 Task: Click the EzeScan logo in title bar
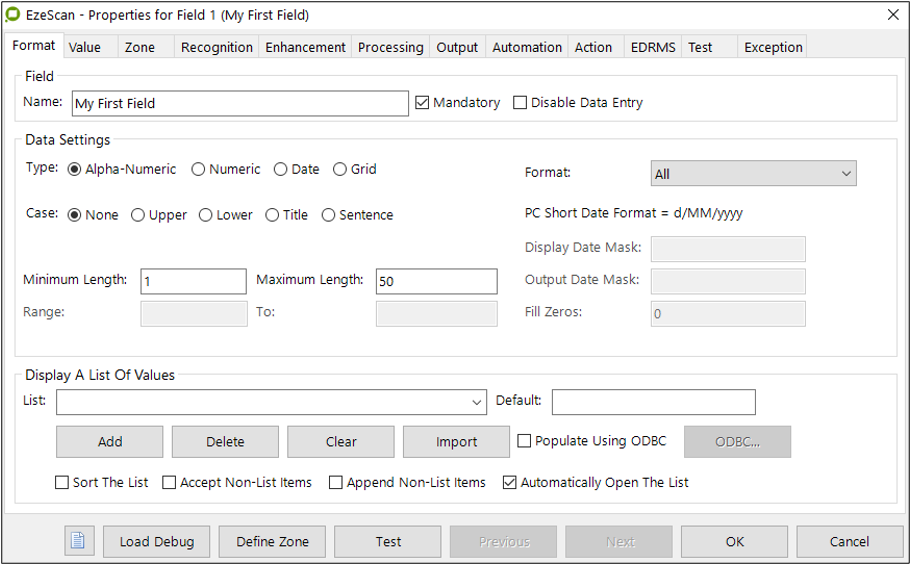(x=14, y=15)
